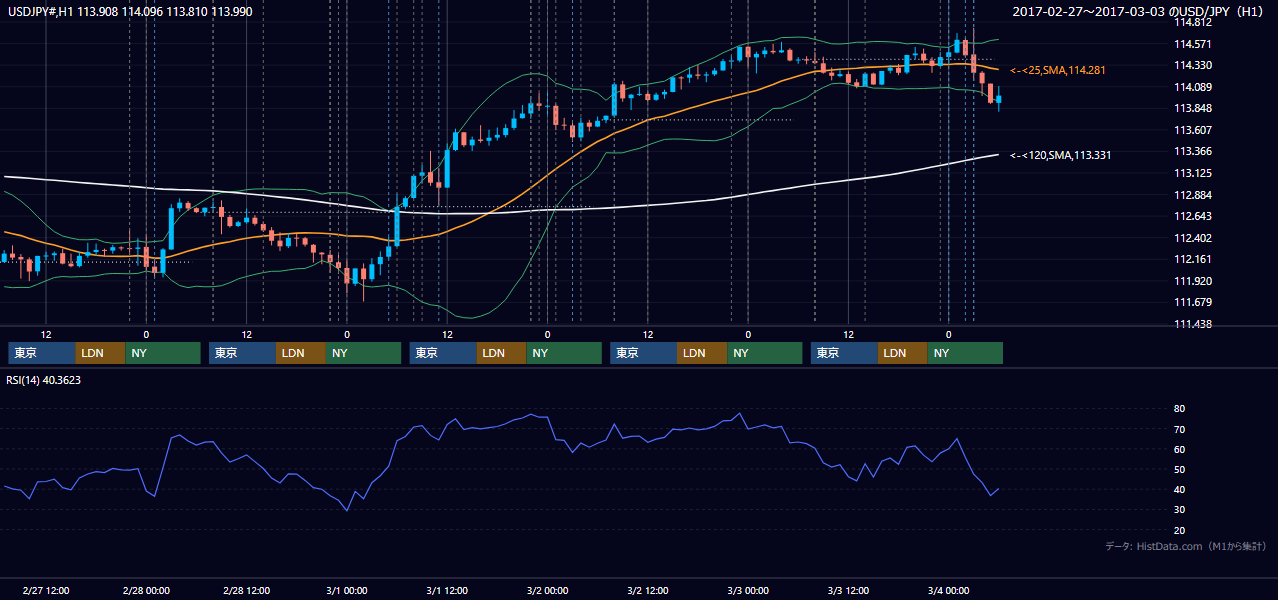Click the 3/1 00:00 time axis label

(347, 590)
